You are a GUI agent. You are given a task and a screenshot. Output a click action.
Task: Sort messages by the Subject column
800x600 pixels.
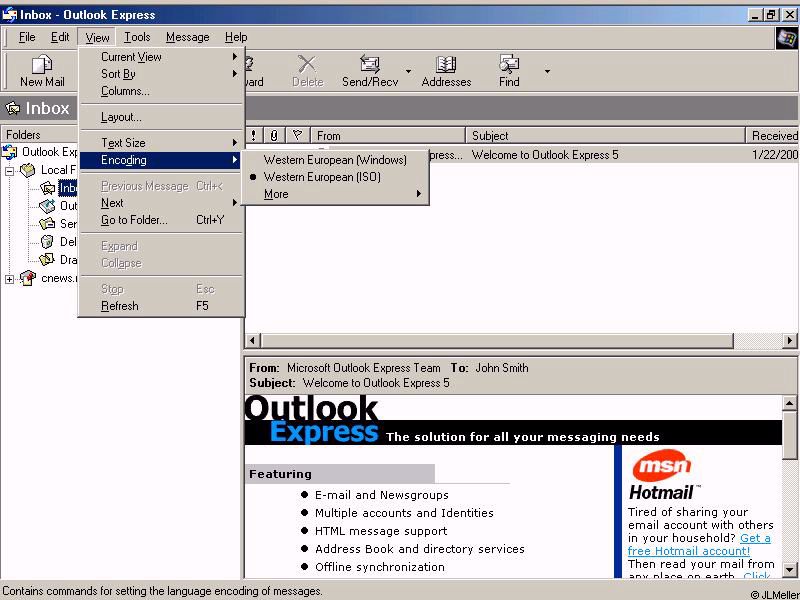pos(606,136)
